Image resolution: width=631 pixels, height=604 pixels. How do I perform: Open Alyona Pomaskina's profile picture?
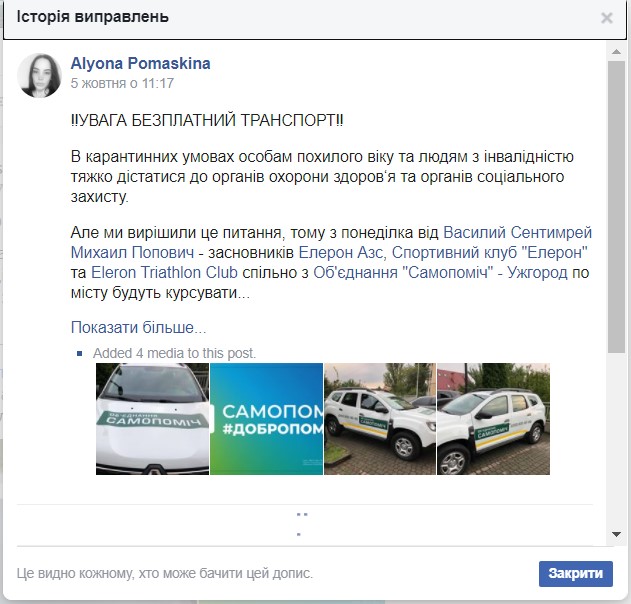[x=39, y=76]
